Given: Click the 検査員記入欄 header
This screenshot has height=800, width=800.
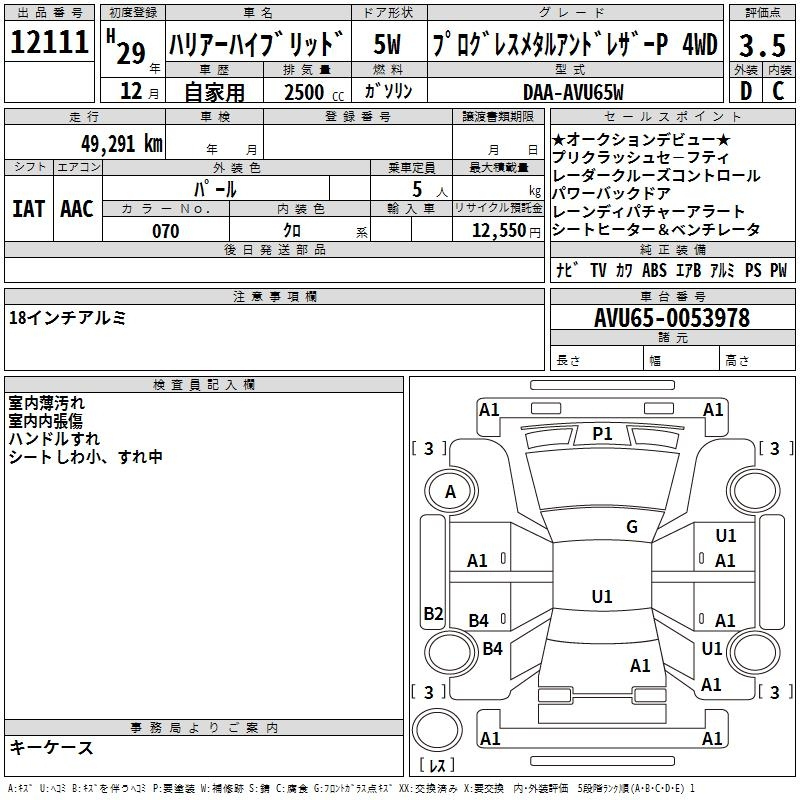Looking at the screenshot, I should (204, 385).
